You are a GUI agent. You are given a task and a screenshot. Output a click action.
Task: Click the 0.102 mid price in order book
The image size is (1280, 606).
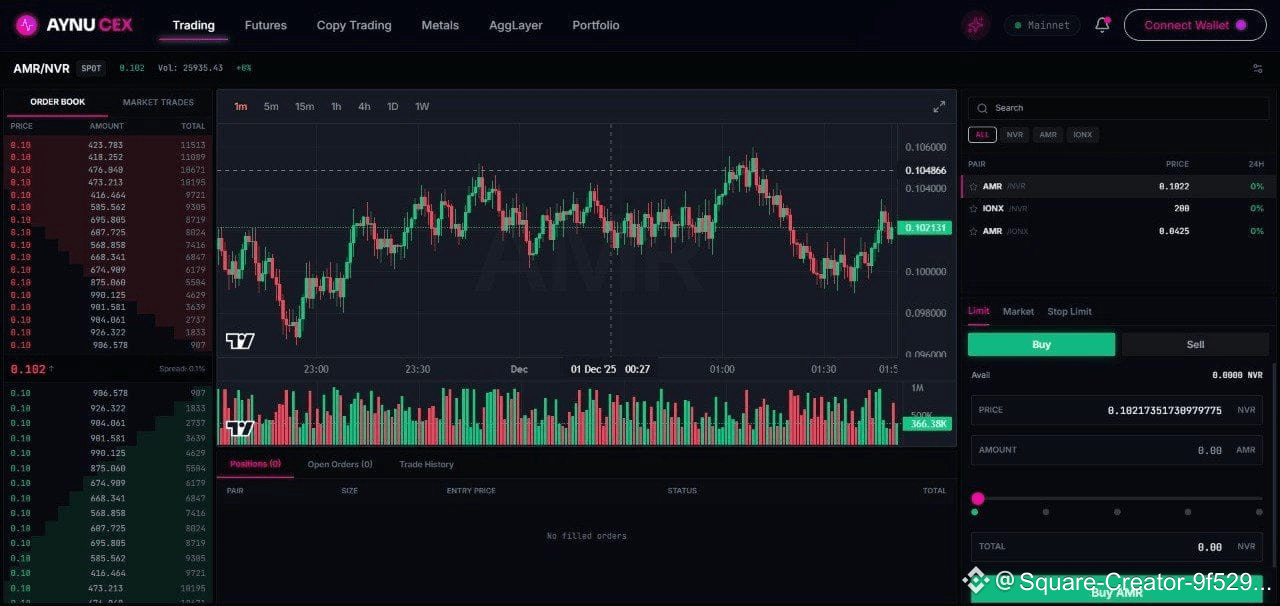pos(28,369)
